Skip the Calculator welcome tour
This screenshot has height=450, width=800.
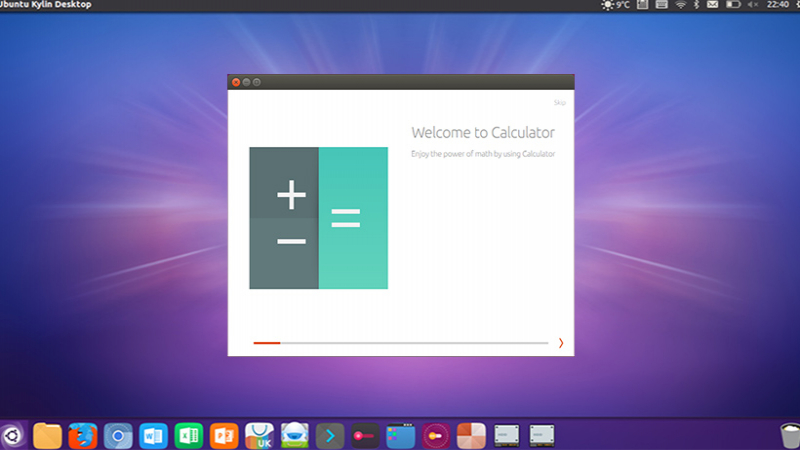(560, 103)
